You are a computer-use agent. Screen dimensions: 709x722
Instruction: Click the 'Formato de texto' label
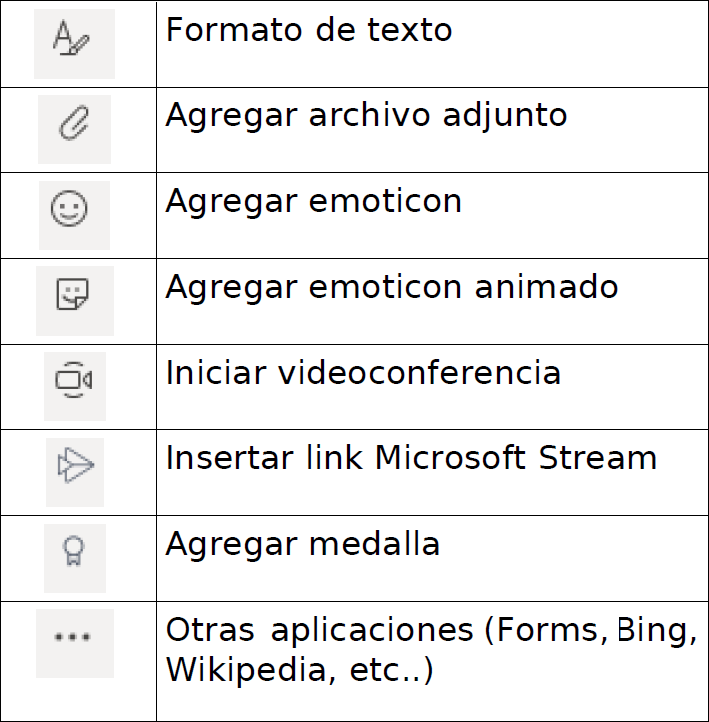tap(309, 30)
